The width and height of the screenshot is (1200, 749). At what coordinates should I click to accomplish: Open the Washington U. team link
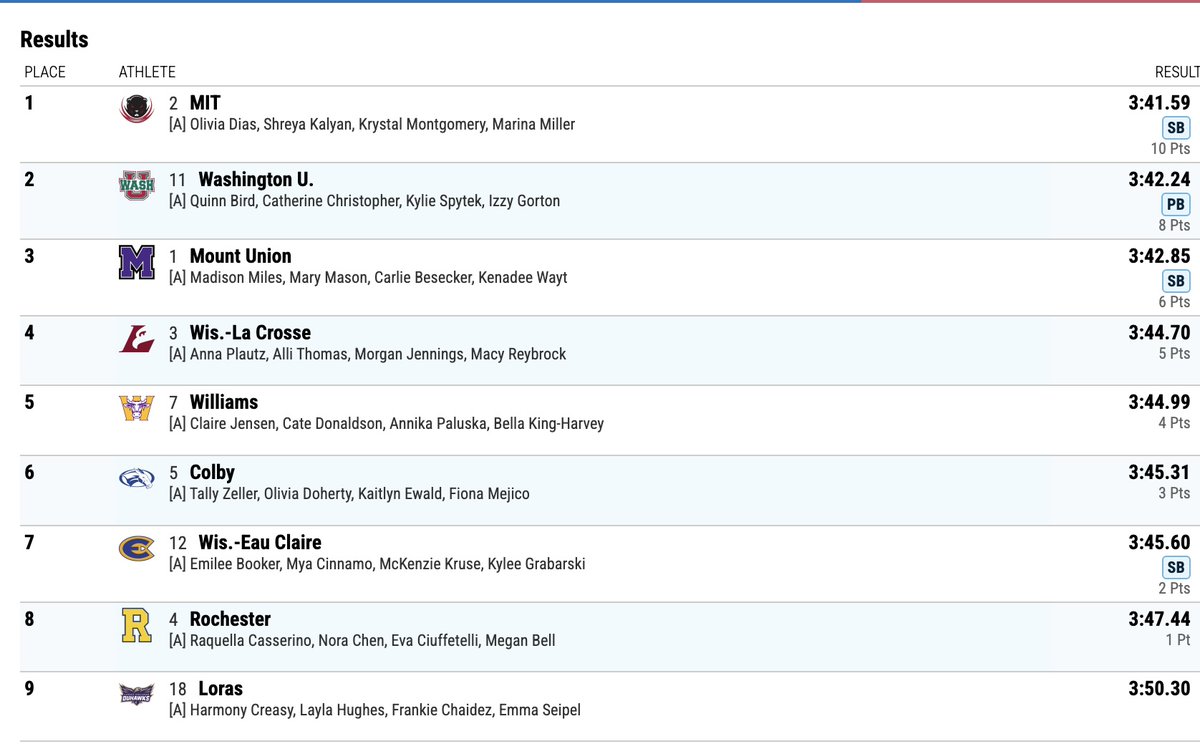[x=256, y=179]
